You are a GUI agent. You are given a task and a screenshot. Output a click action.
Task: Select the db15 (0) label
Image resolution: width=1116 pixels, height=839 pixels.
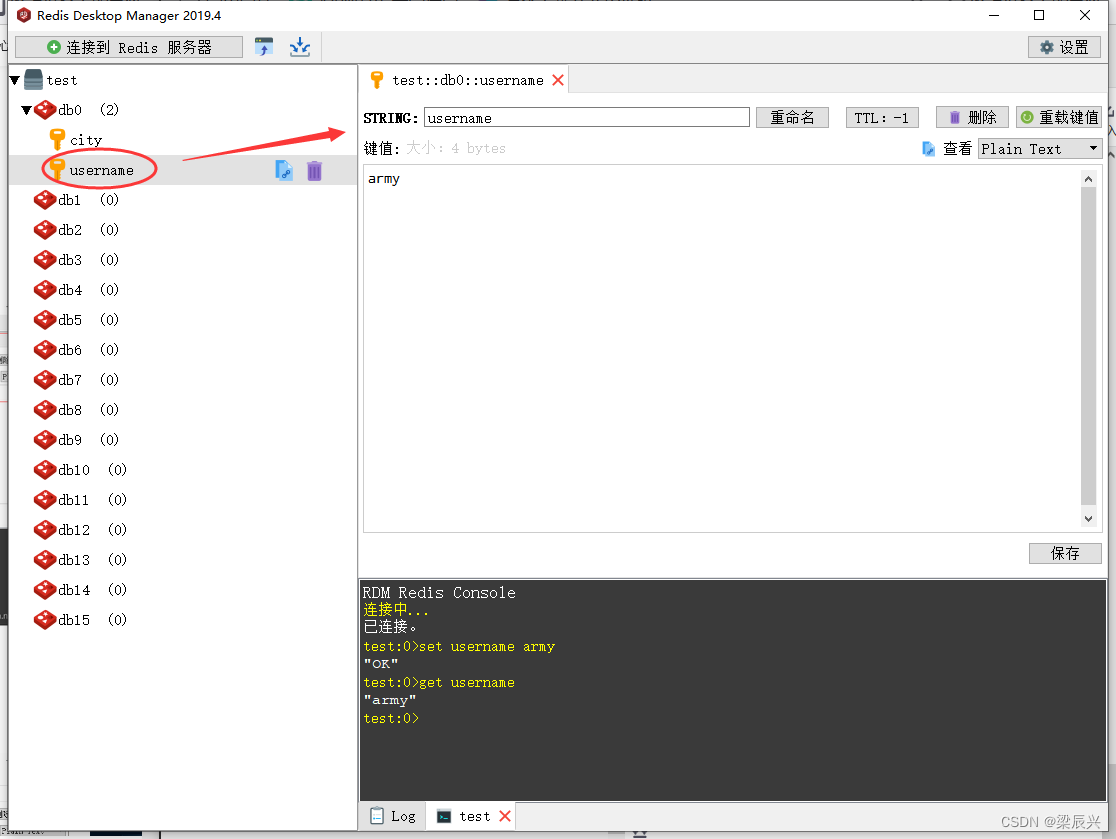93,620
